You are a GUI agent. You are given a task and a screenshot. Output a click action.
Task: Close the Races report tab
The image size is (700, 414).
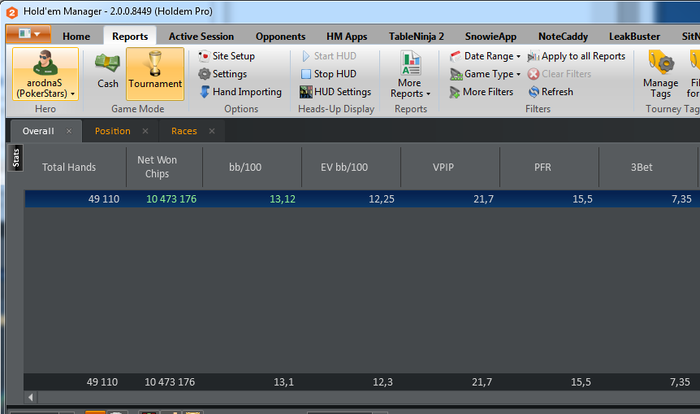click(x=212, y=131)
